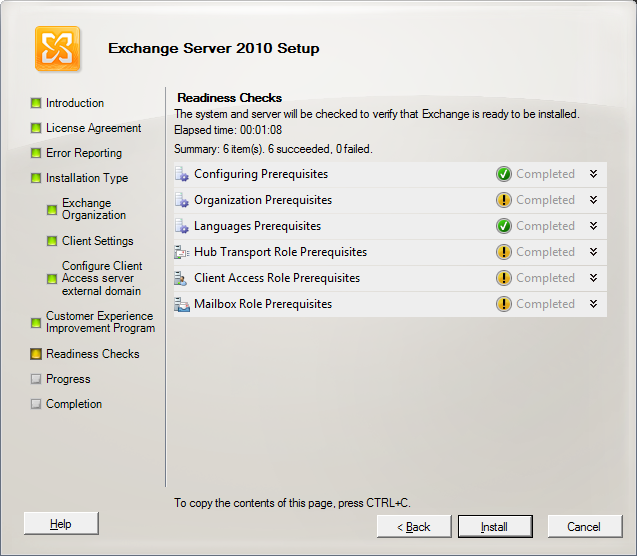Expand Configuring Prerequisites details chevron

pos(594,174)
